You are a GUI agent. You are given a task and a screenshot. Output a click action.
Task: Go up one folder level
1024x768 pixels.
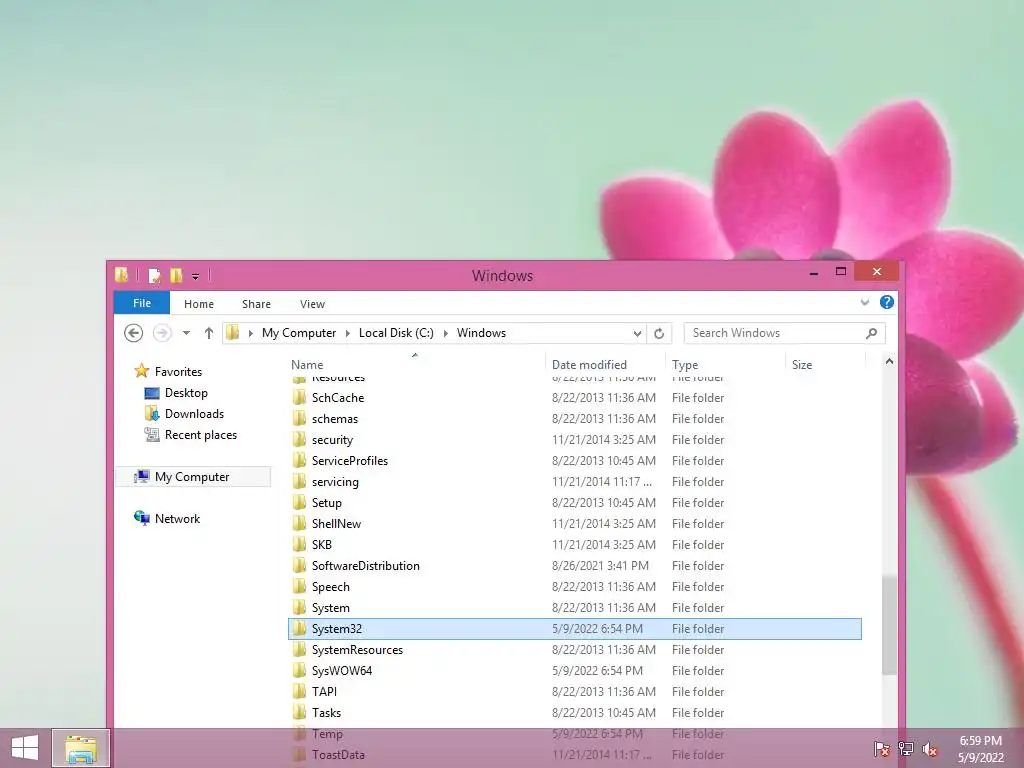[x=208, y=333]
